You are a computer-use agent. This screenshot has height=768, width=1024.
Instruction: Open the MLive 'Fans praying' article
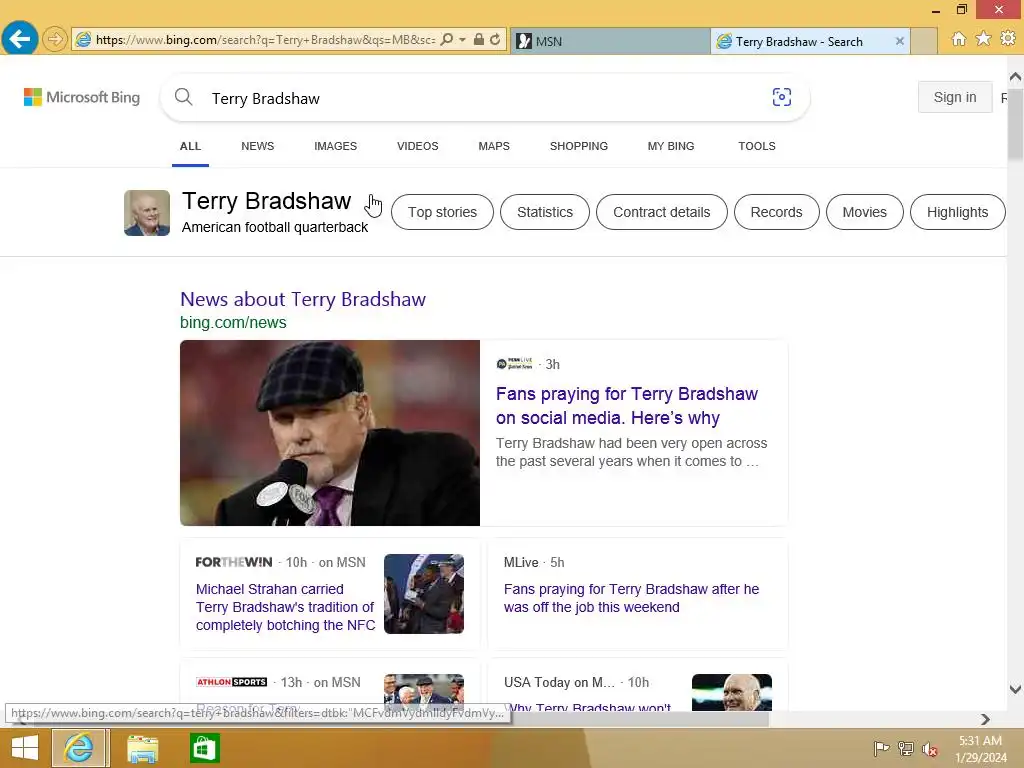(x=632, y=598)
